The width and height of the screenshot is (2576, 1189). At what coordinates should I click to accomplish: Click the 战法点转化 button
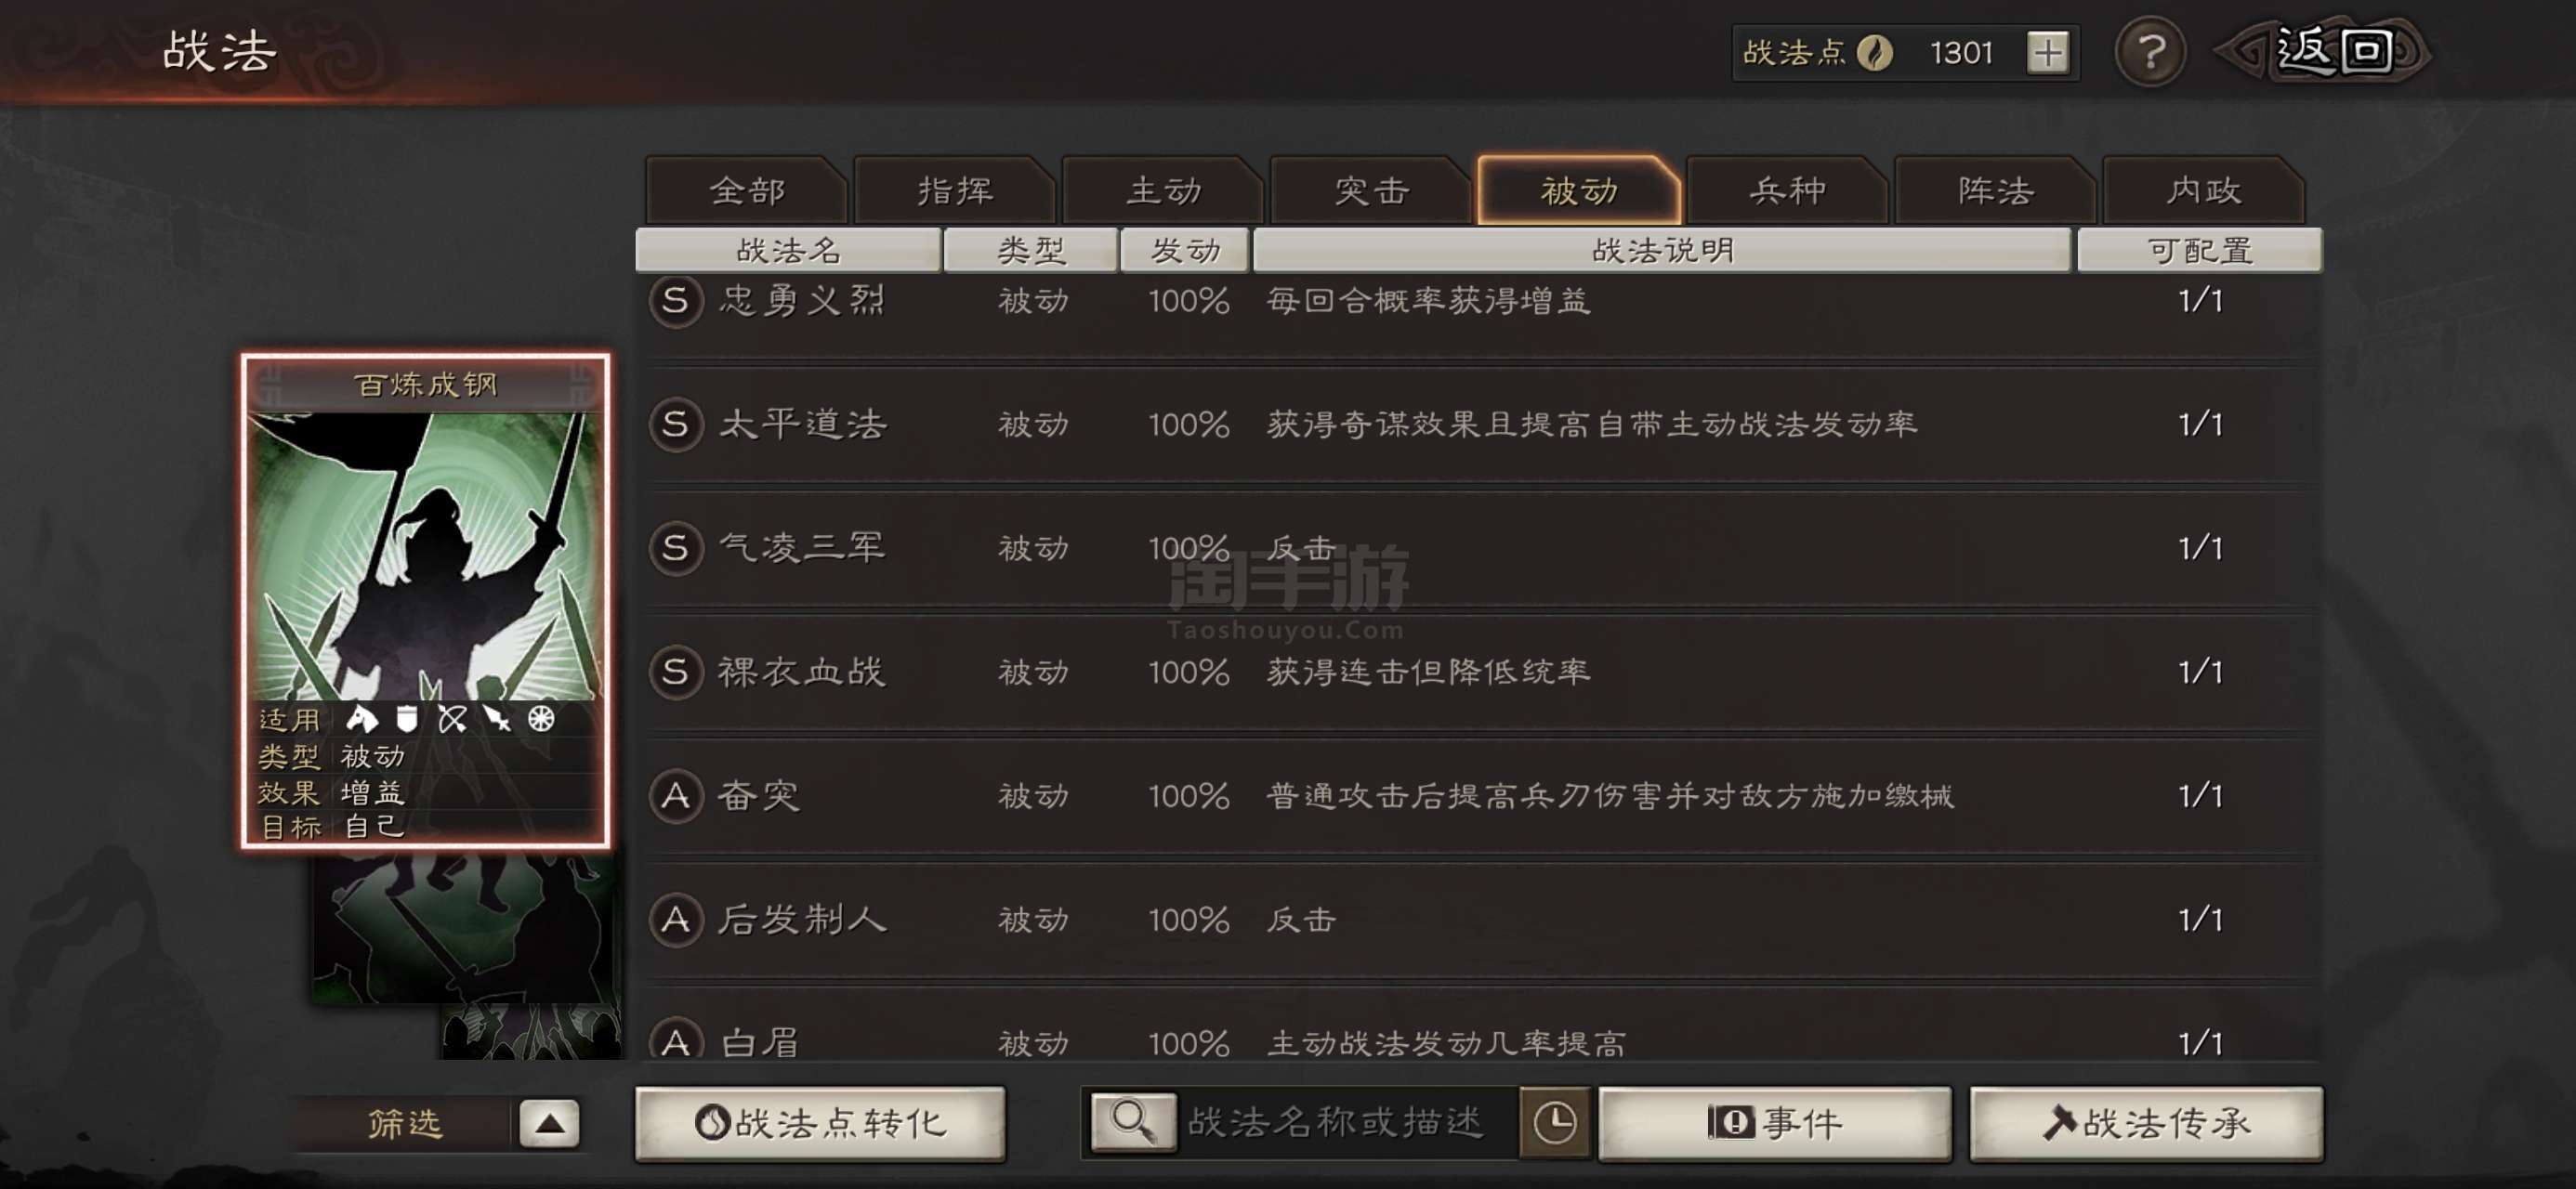tap(820, 1123)
